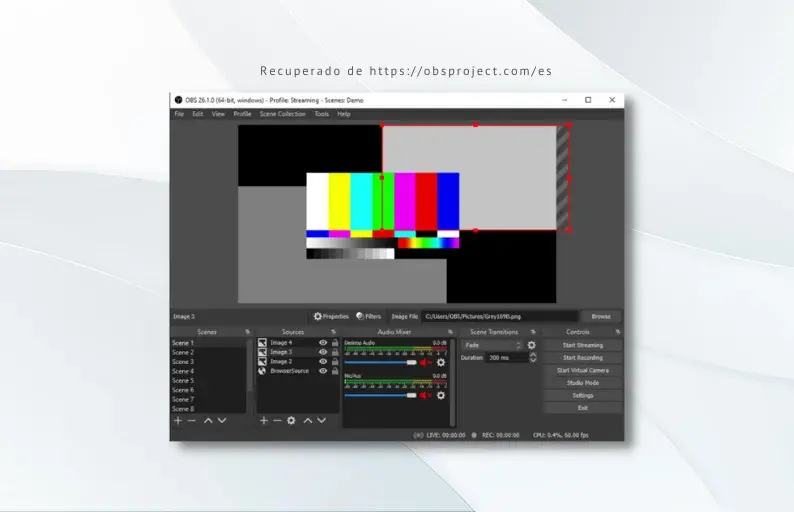The image size is (794, 512).
Task: Click Start Virtual Camera button
Action: tap(583, 370)
